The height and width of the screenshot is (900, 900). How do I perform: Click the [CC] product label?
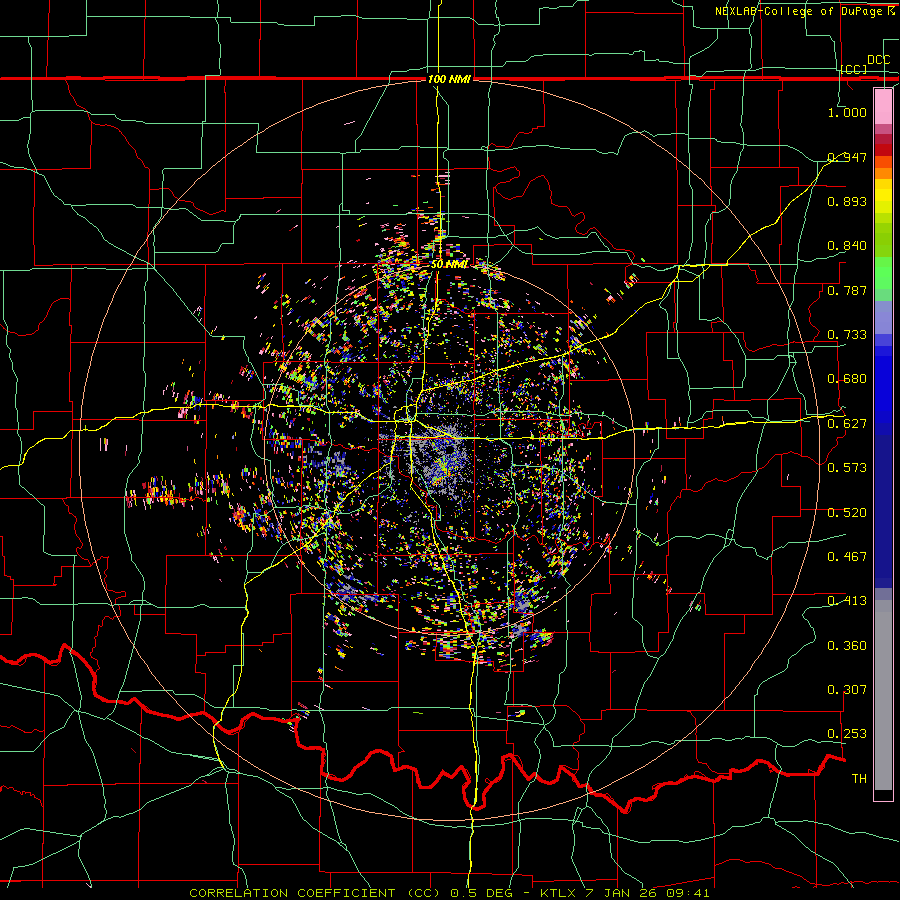pyautogui.click(x=854, y=69)
